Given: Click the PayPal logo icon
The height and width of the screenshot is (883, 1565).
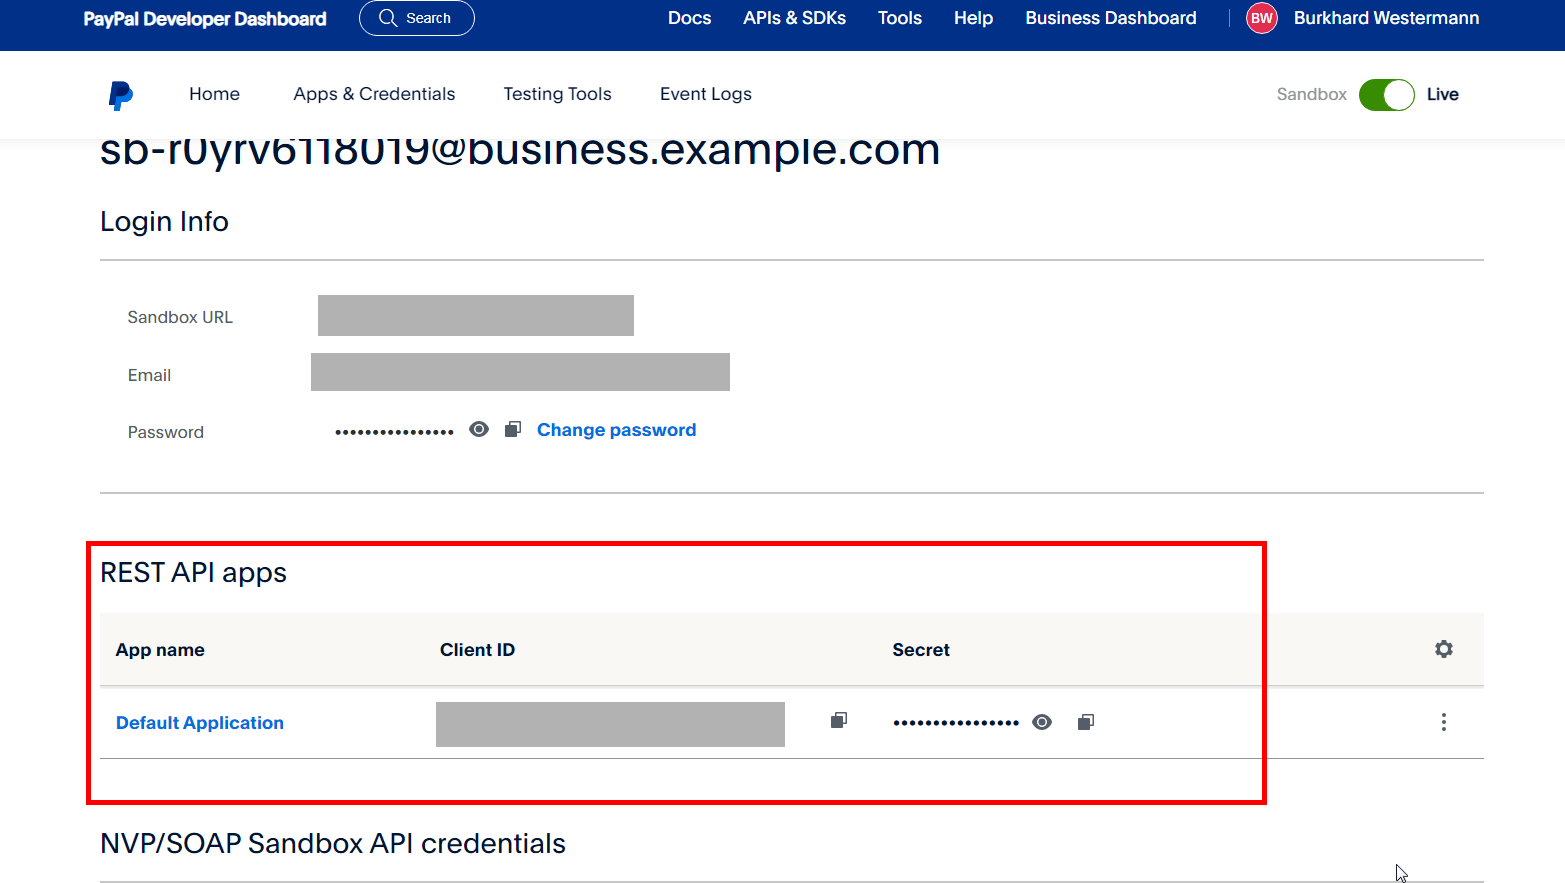Looking at the screenshot, I should point(121,95).
